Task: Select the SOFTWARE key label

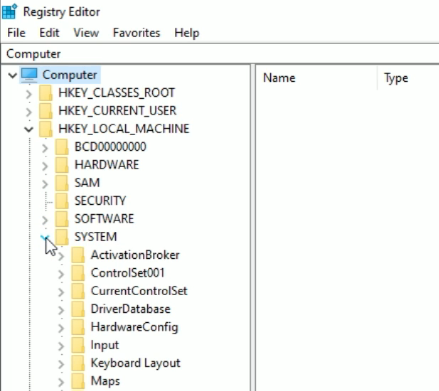Action: tap(104, 219)
